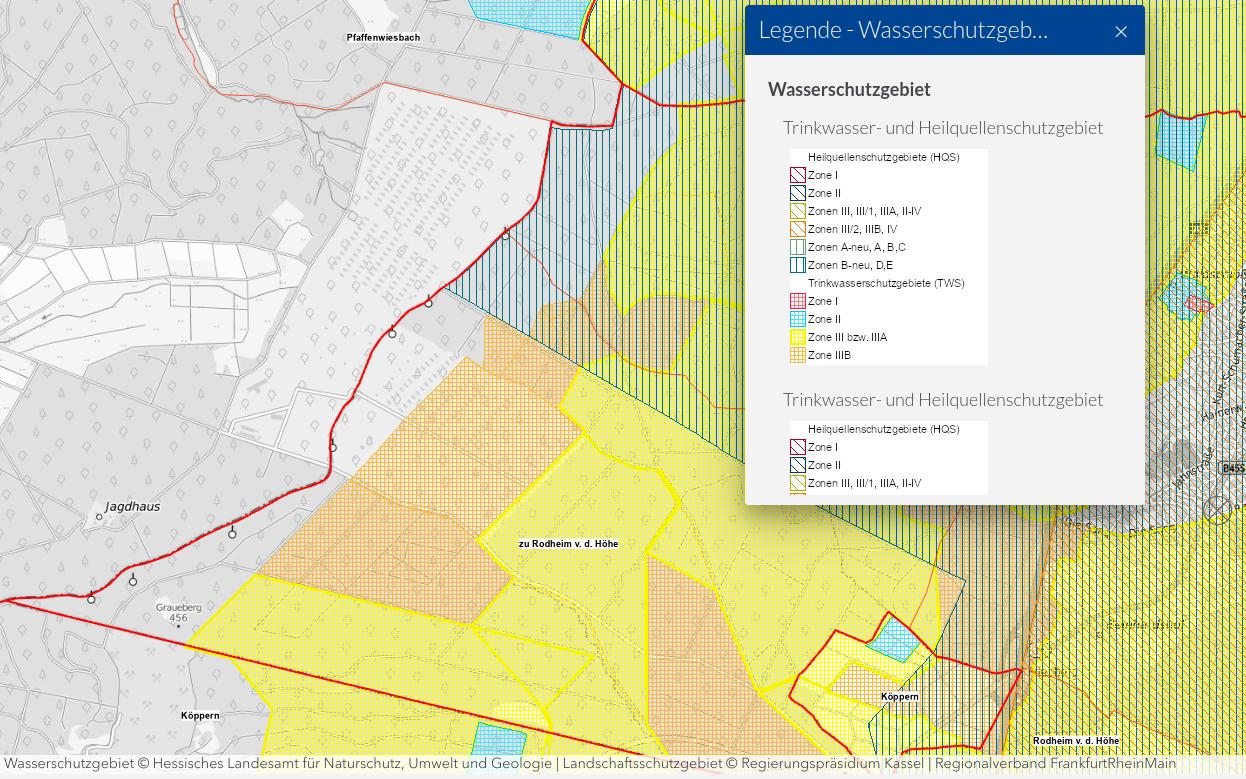Click the Pfaffenwiesbach label on the map

point(383,38)
